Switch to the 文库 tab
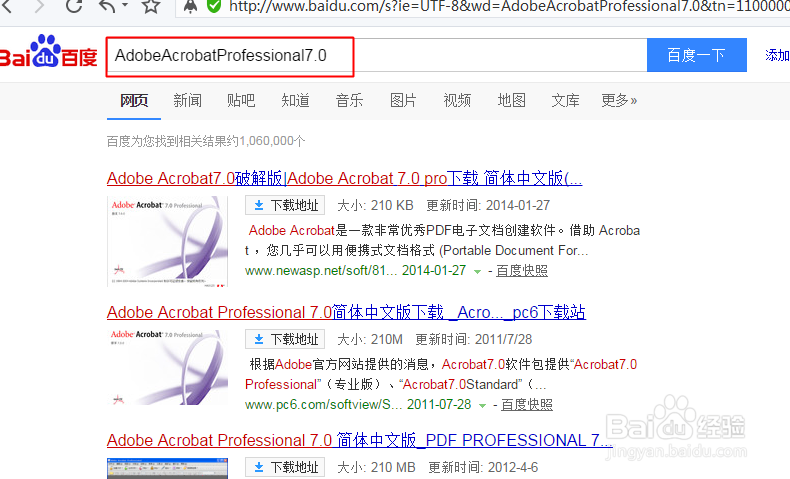This screenshot has height=479, width=790. (x=565, y=100)
